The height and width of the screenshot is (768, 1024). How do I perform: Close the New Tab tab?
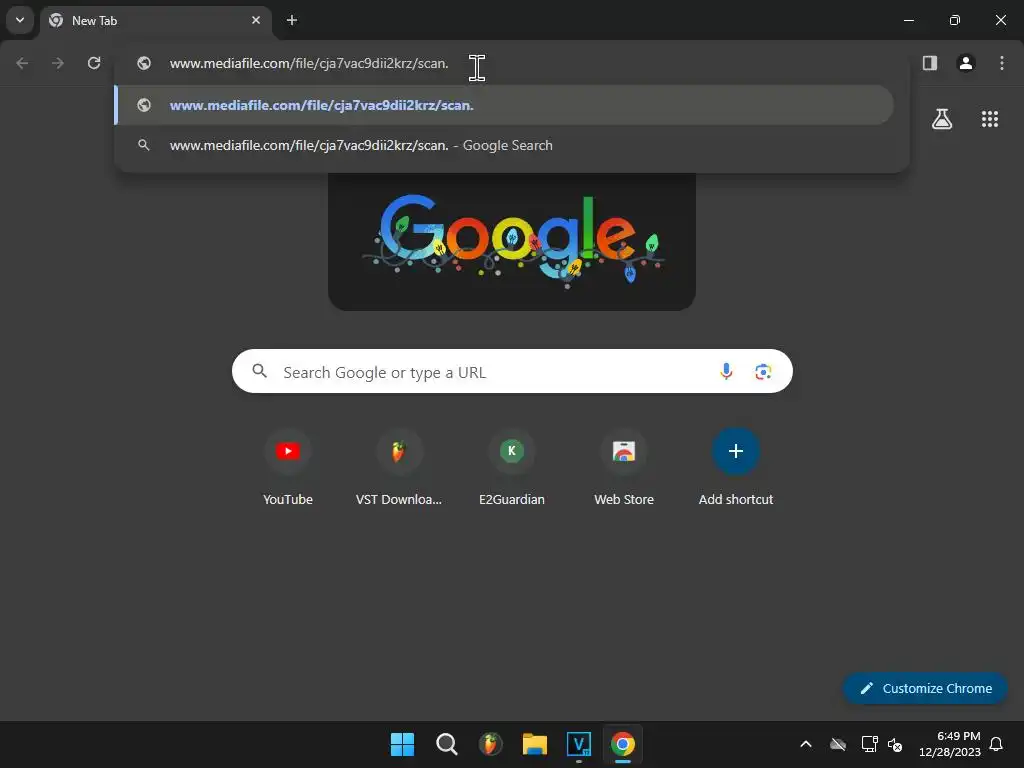coord(256,20)
